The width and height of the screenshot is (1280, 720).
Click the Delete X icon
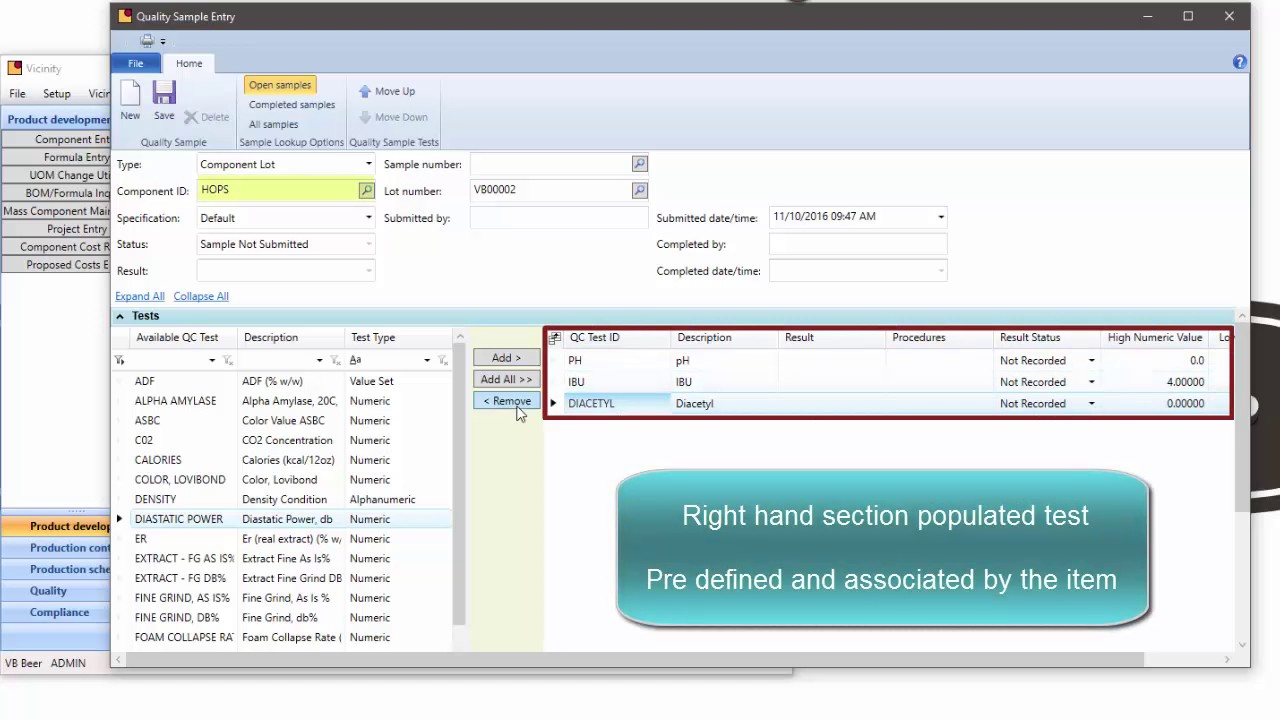click(x=191, y=117)
